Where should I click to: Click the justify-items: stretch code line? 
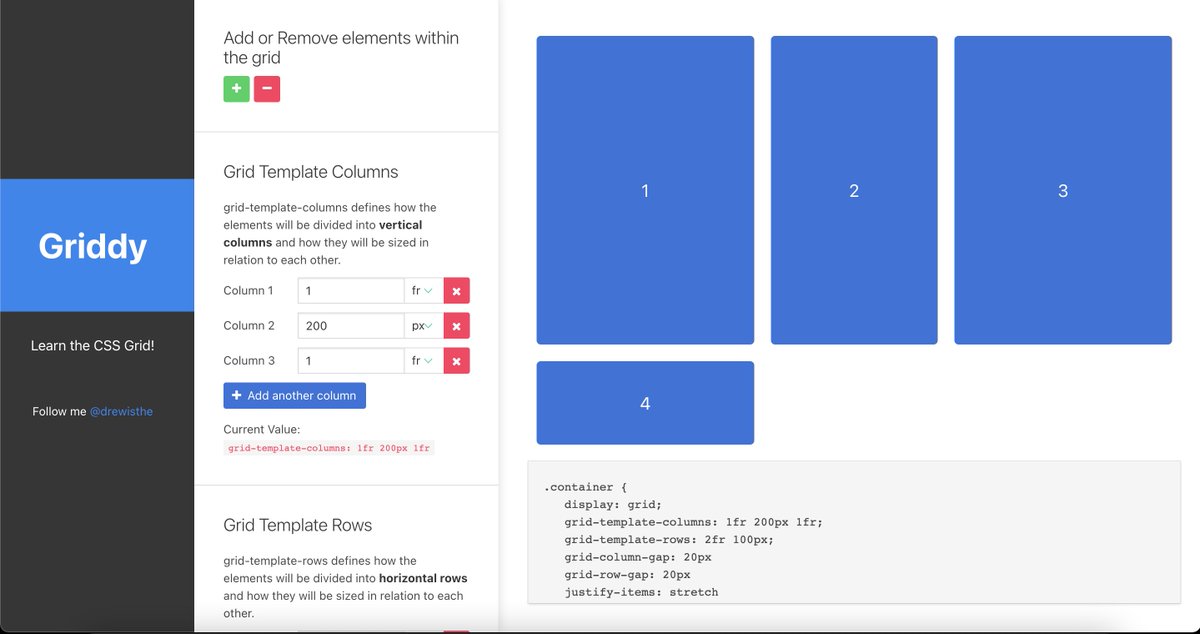pyautogui.click(x=641, y=592)
